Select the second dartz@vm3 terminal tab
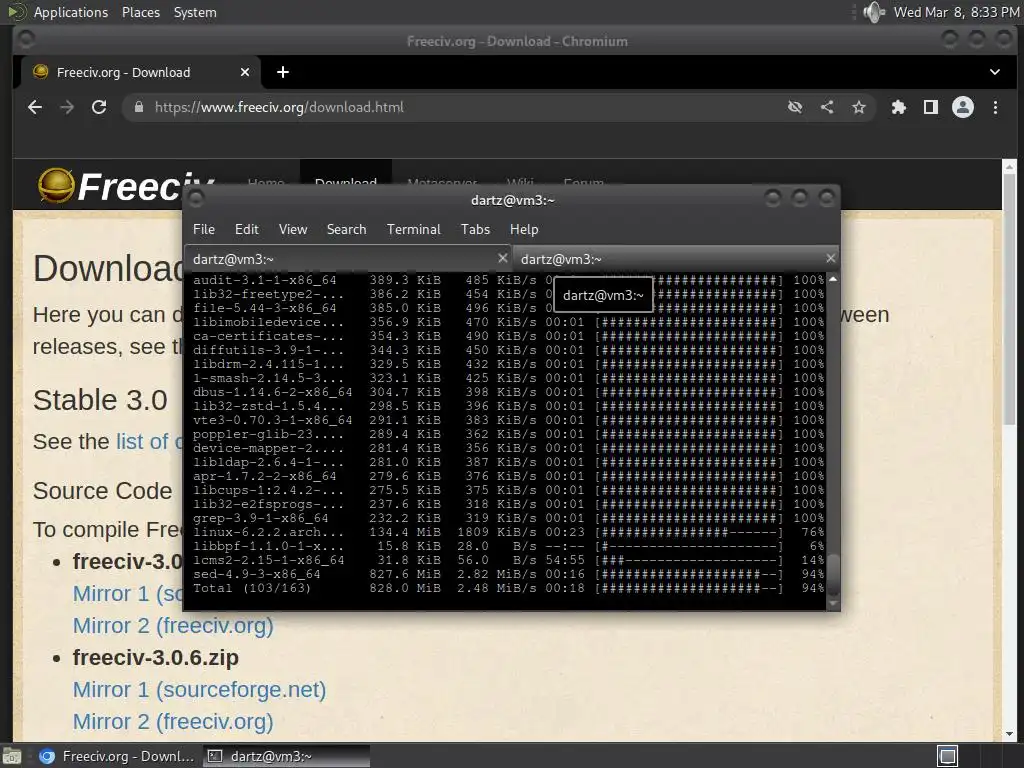Viewport: 1024px width, 768px height. (676, 259)
